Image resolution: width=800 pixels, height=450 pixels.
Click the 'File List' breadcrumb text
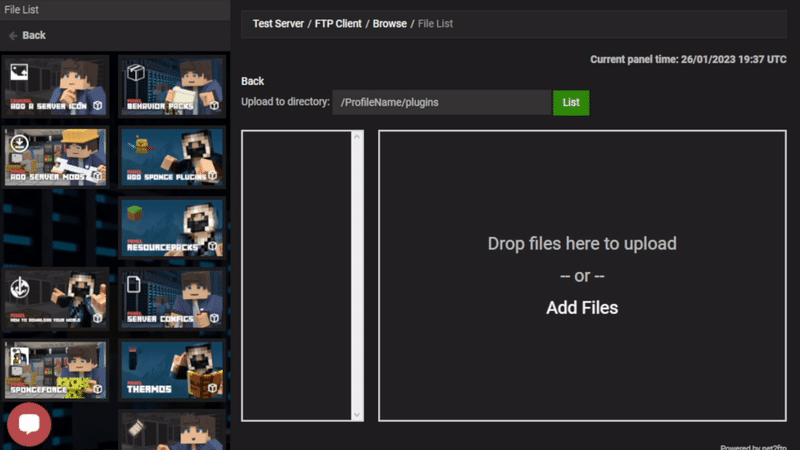pos(435,24)
